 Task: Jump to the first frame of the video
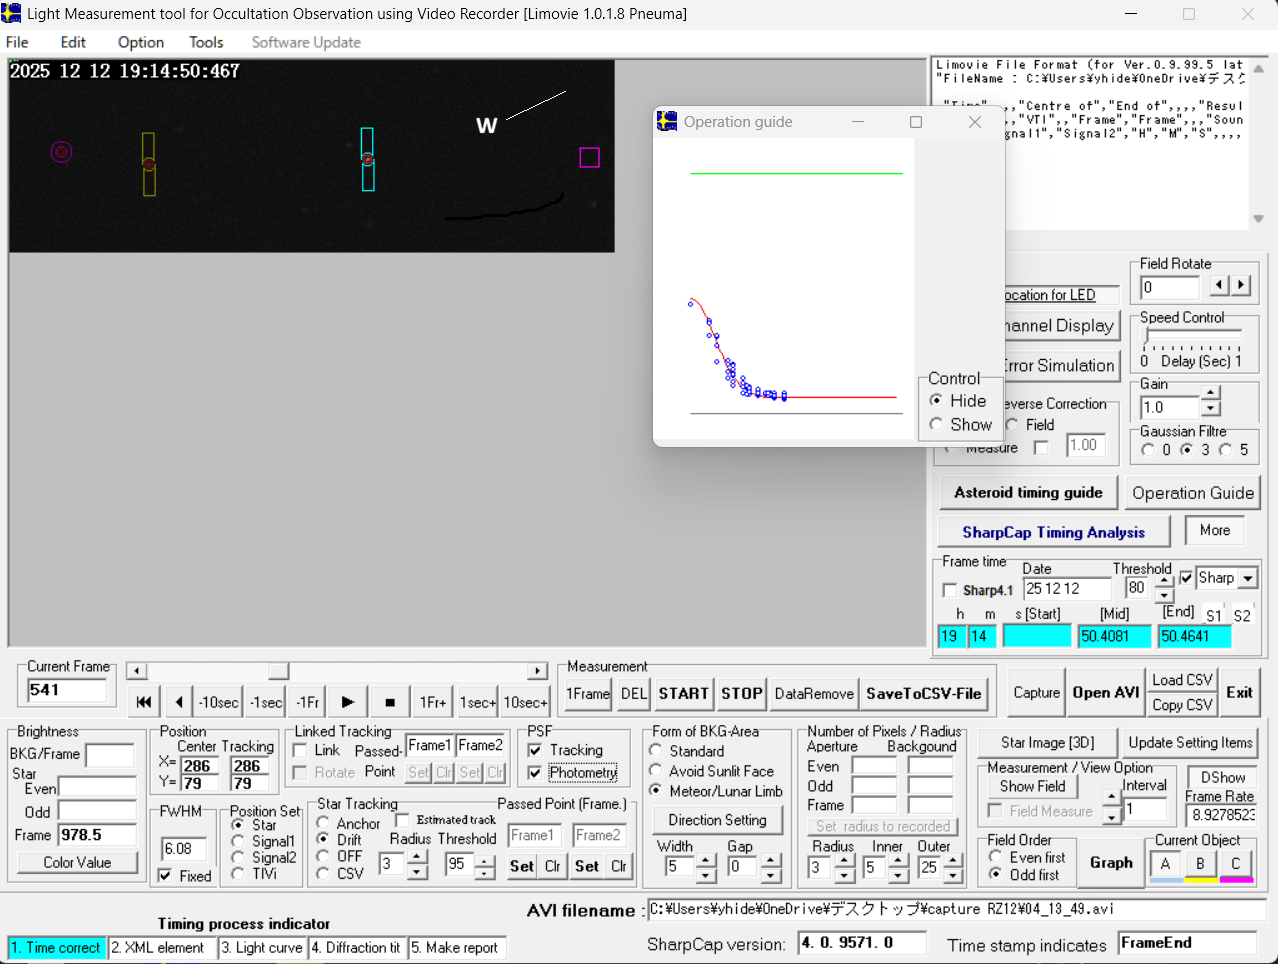click(143, 702)
